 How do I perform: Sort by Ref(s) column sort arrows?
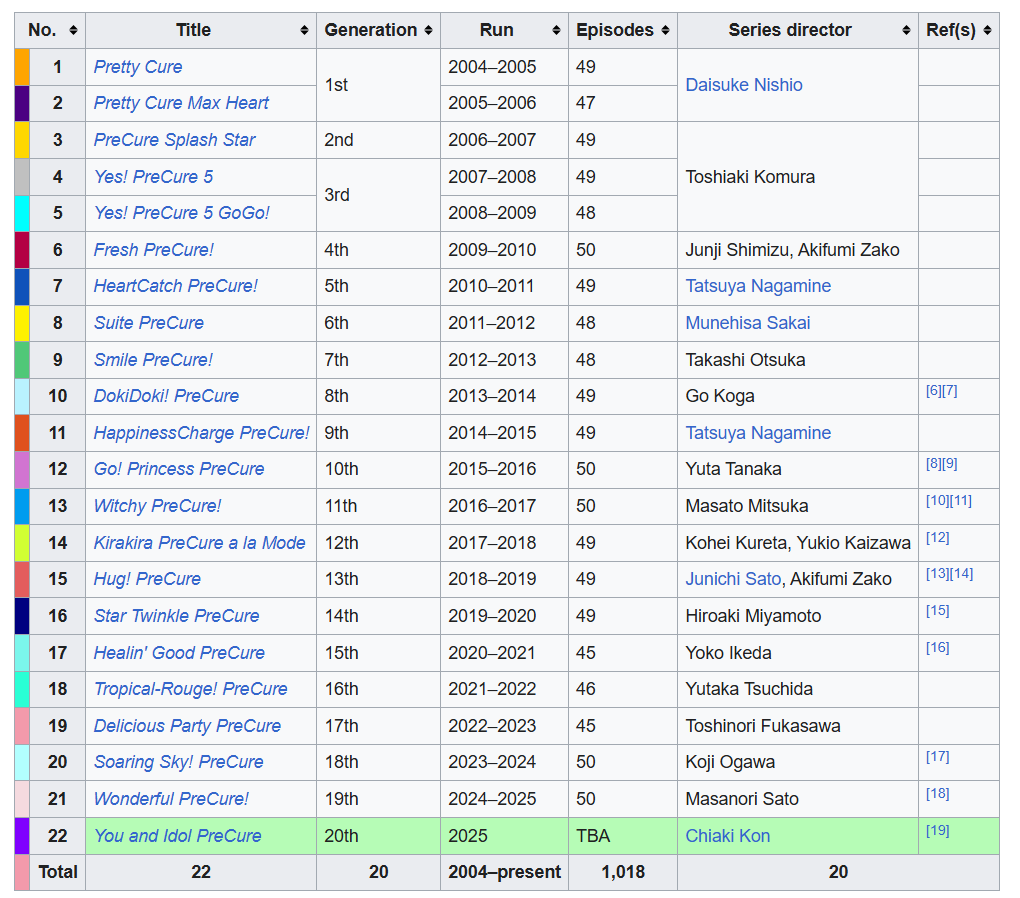[987, 31]
